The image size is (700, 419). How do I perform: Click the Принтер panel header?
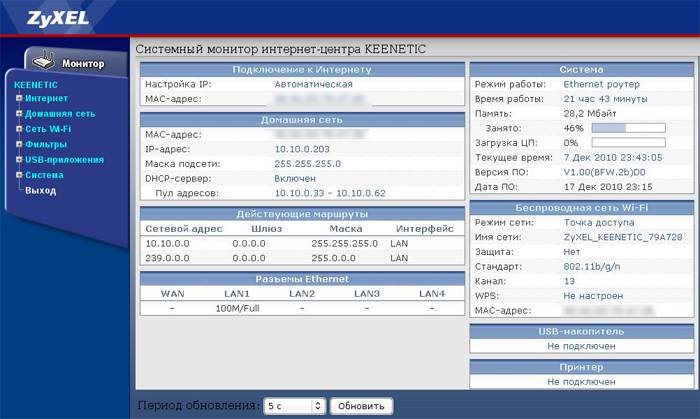tap(582, 367)
